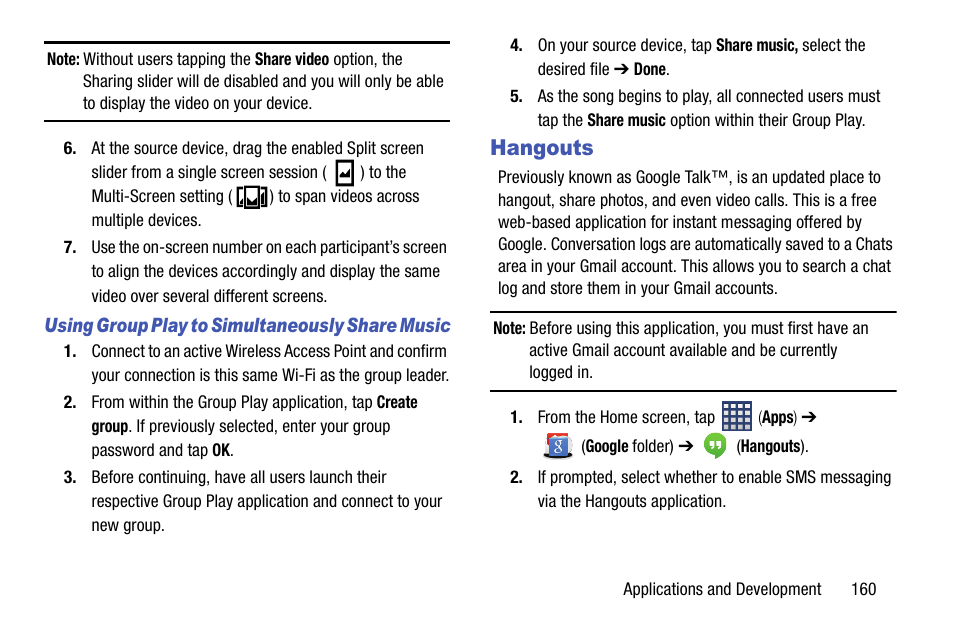
Task: Click the Multi-Screen setting icon
Action: [252, 197]
